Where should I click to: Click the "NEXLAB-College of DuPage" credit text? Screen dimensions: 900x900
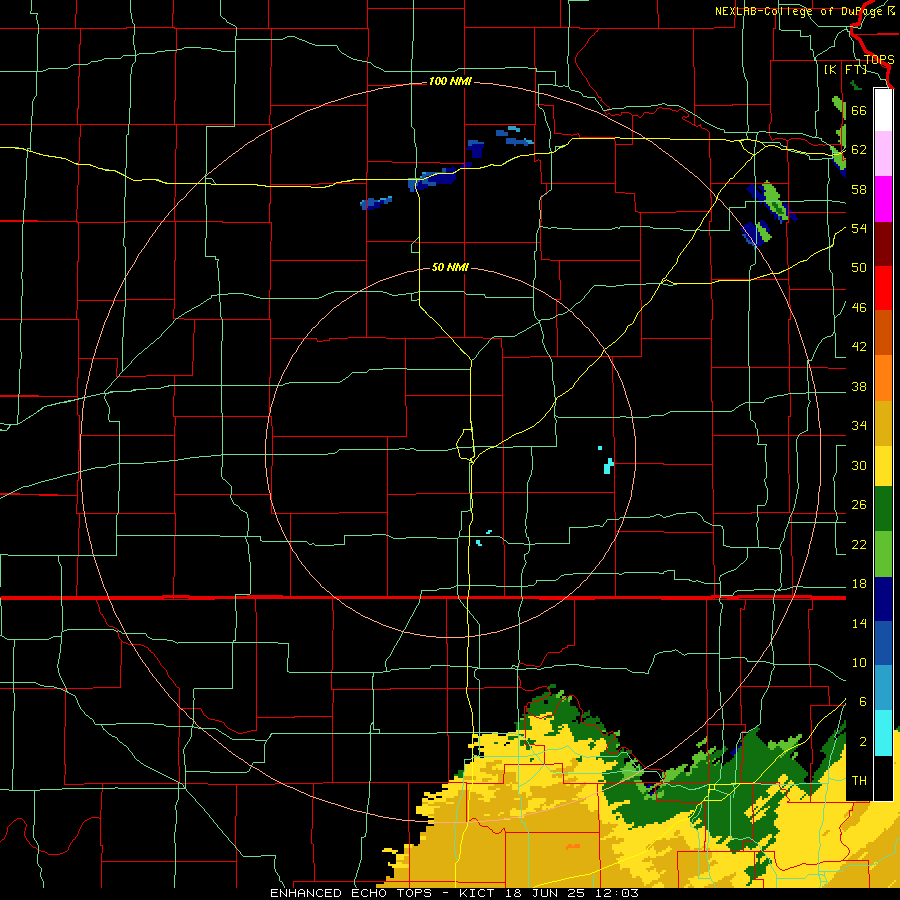(799, 11)
